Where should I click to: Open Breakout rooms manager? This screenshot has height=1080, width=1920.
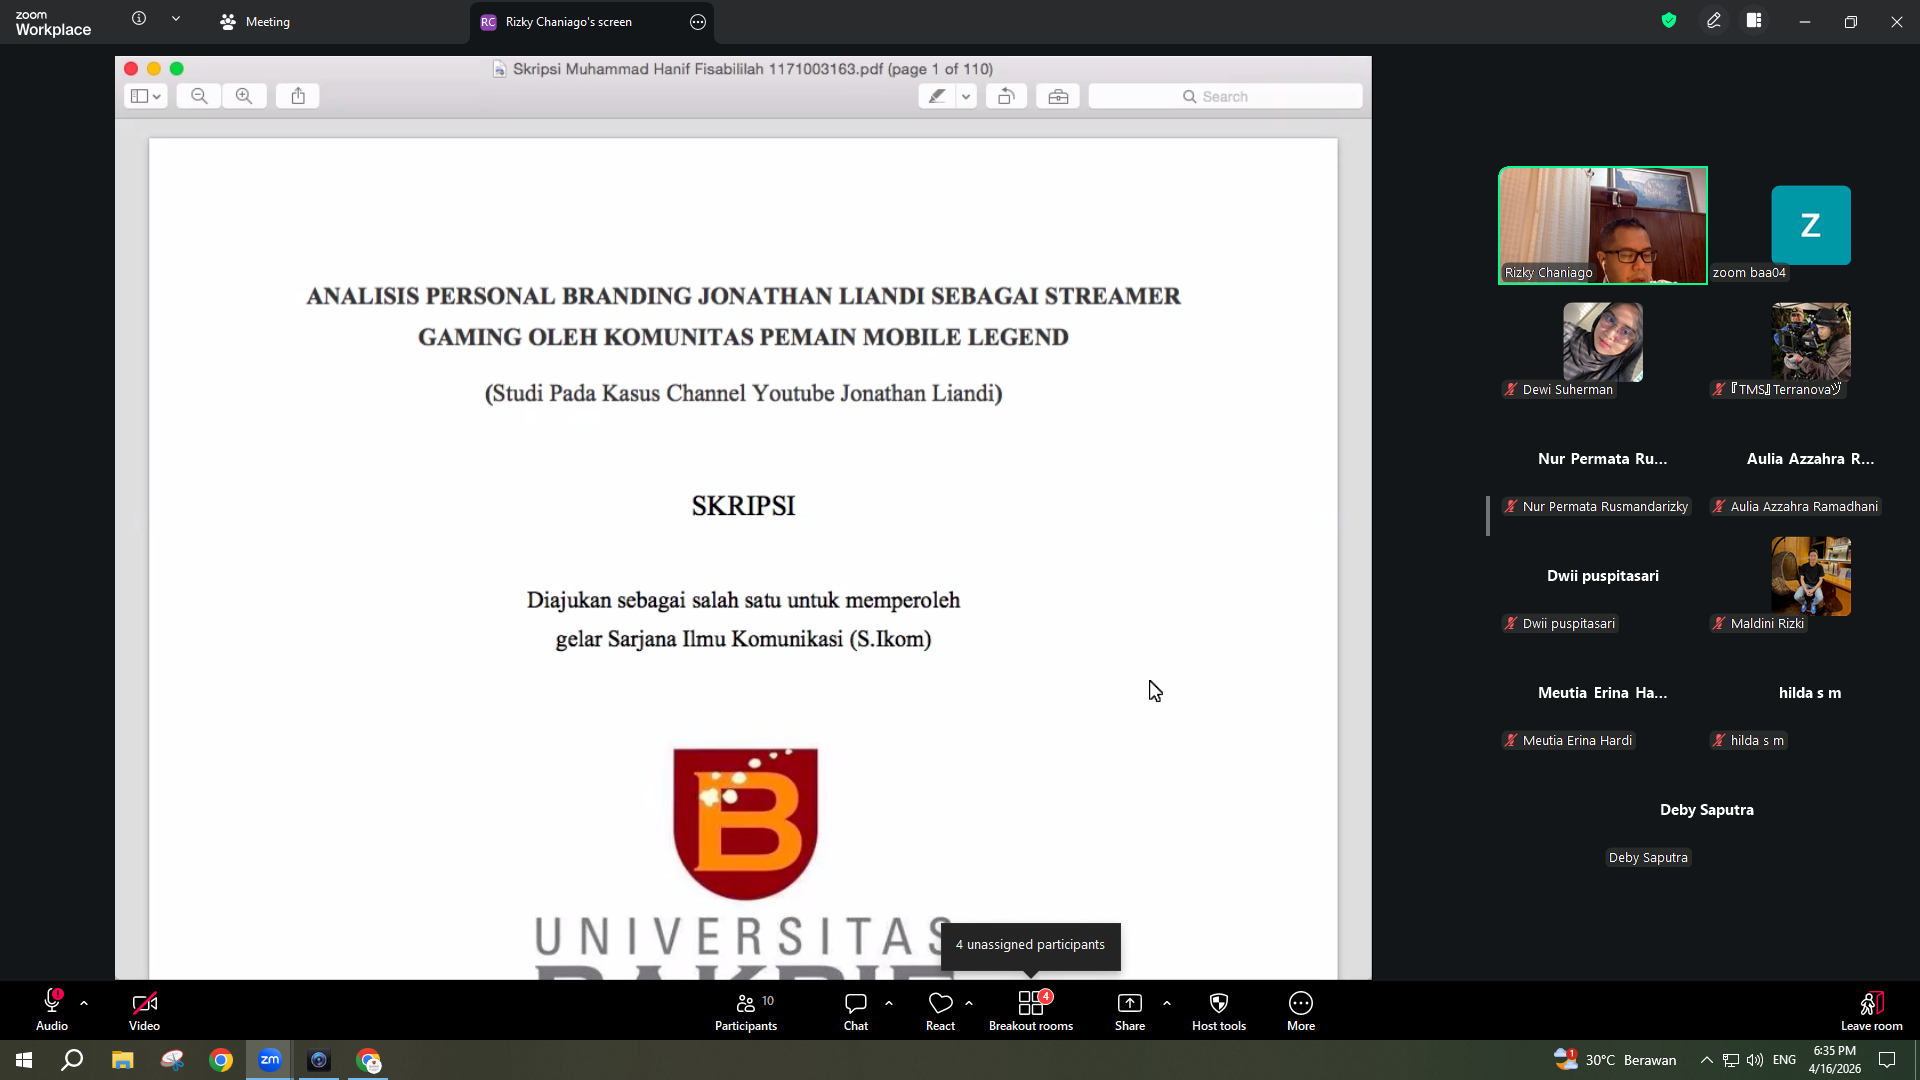point(1031,1010)
